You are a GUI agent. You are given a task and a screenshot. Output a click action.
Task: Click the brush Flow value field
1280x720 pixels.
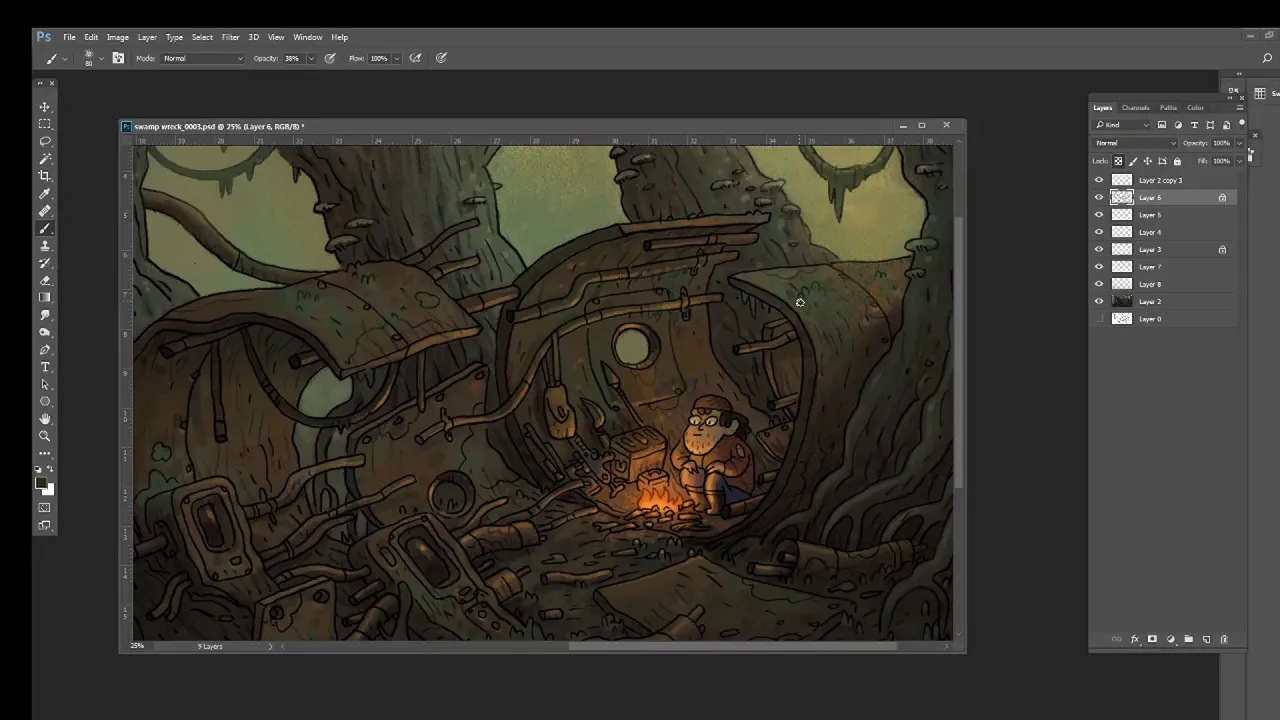point(379,58)
